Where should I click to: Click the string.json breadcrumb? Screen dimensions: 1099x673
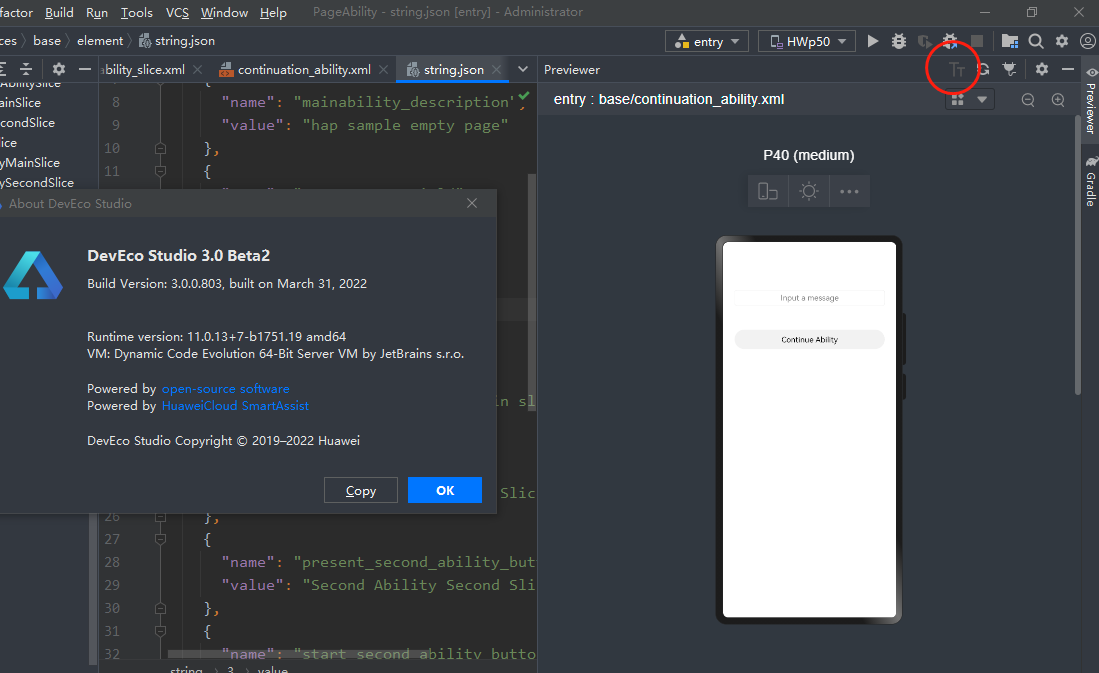pyautogui.click(x=177, y=41)
